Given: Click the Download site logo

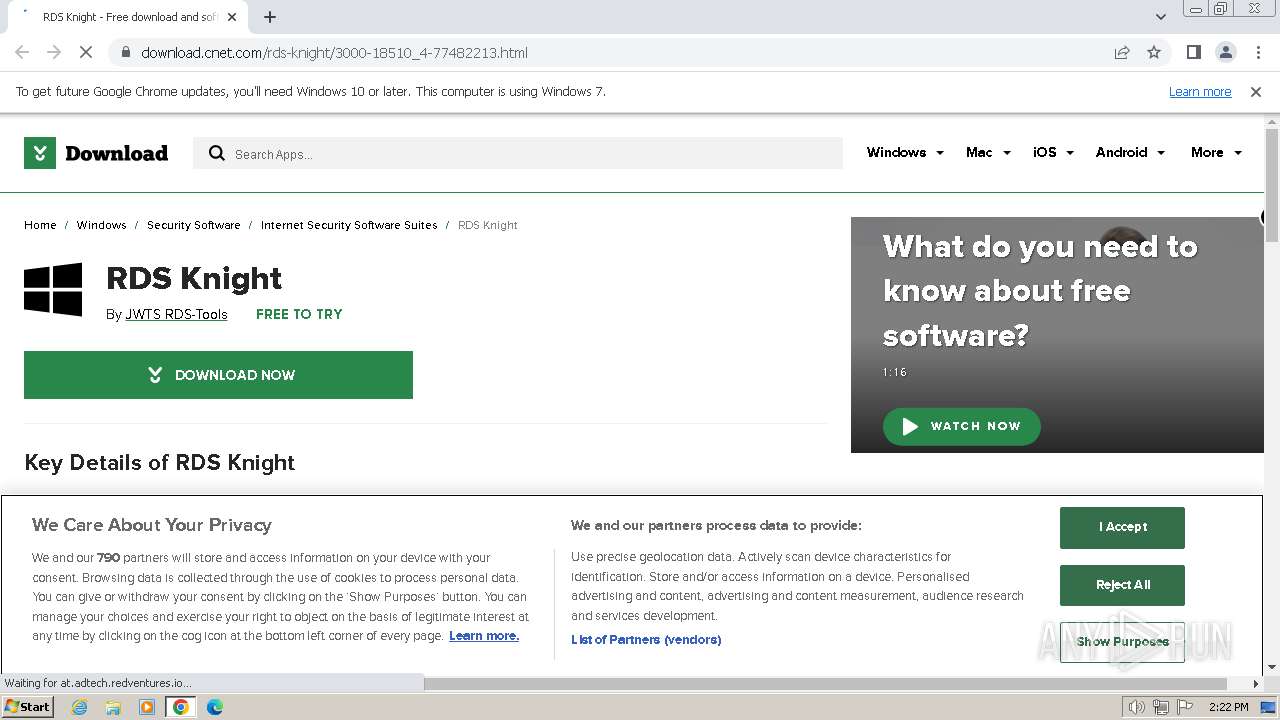Looking at the screenshot, I should tap(96, 153).
